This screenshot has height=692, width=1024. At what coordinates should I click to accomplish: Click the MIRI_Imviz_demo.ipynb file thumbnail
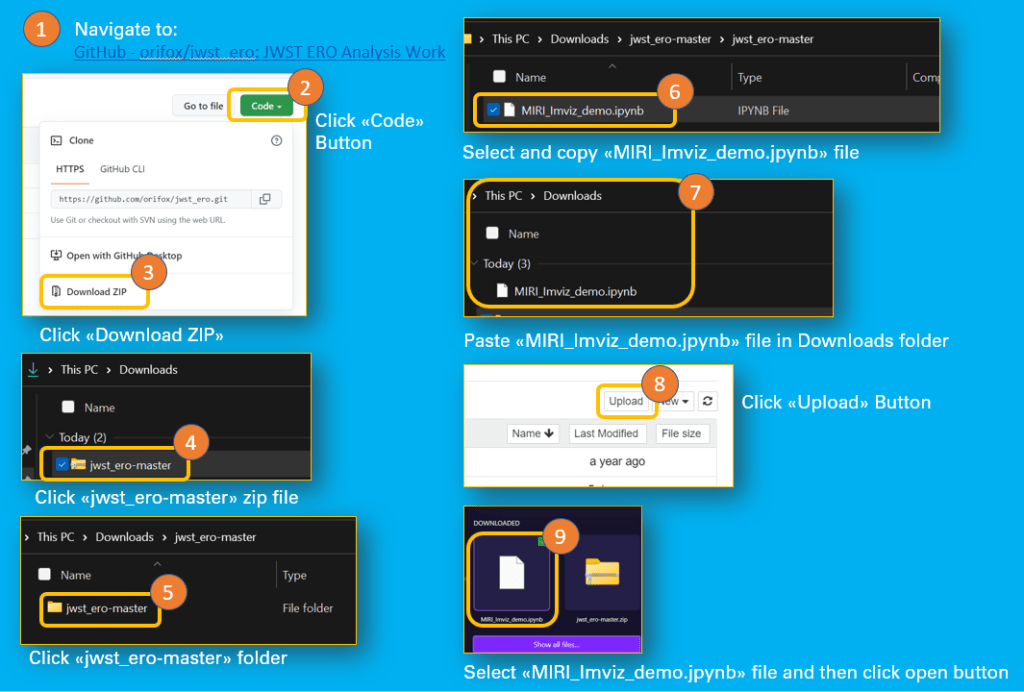click(x=511, y=570)
